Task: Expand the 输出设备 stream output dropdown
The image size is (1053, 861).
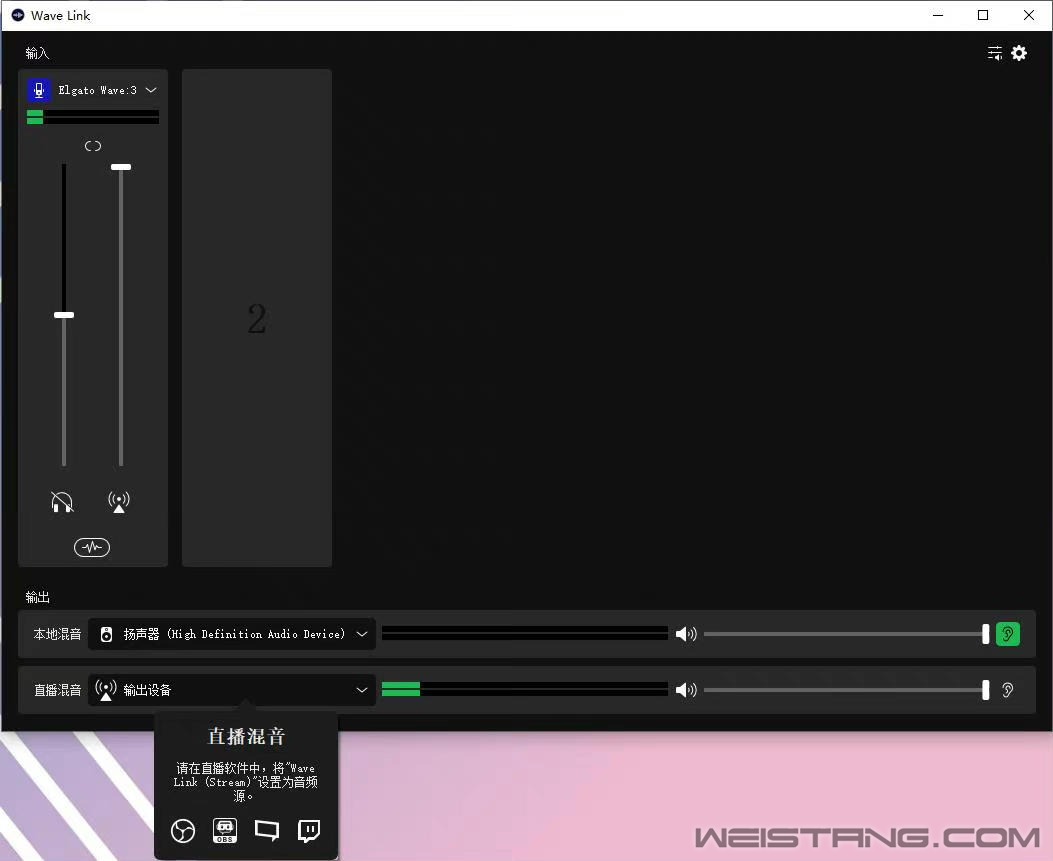Action: [362, 690]
